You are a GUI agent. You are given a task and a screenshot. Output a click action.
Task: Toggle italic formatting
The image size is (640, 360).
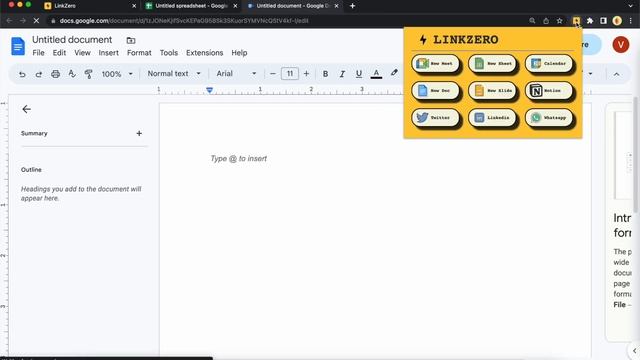pos(342,74)
